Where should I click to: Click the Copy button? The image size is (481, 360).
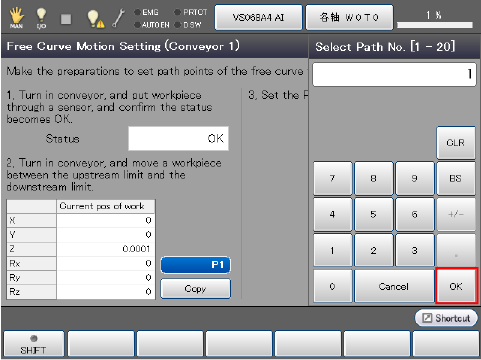tap(196, 289)
